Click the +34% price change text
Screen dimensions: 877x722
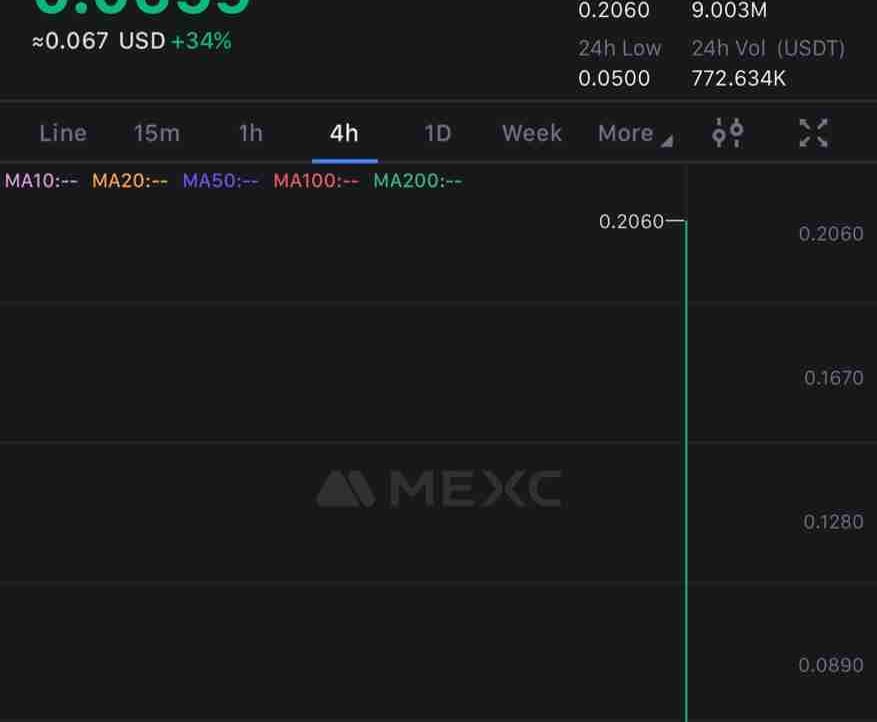coord(201,41)
